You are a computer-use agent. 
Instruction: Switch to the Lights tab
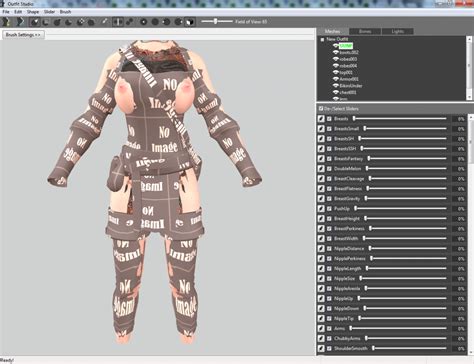[x=398, y=31]
